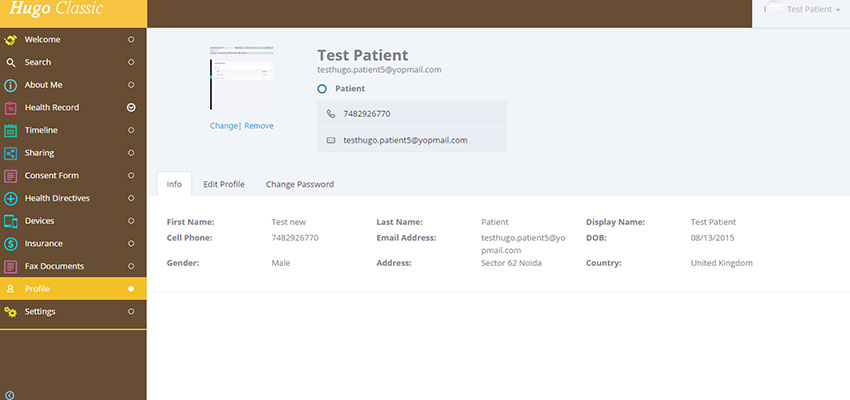Click the address value Sector 62 Noida
This screenshot has height=400, width=850.
(x=511, y=263)
